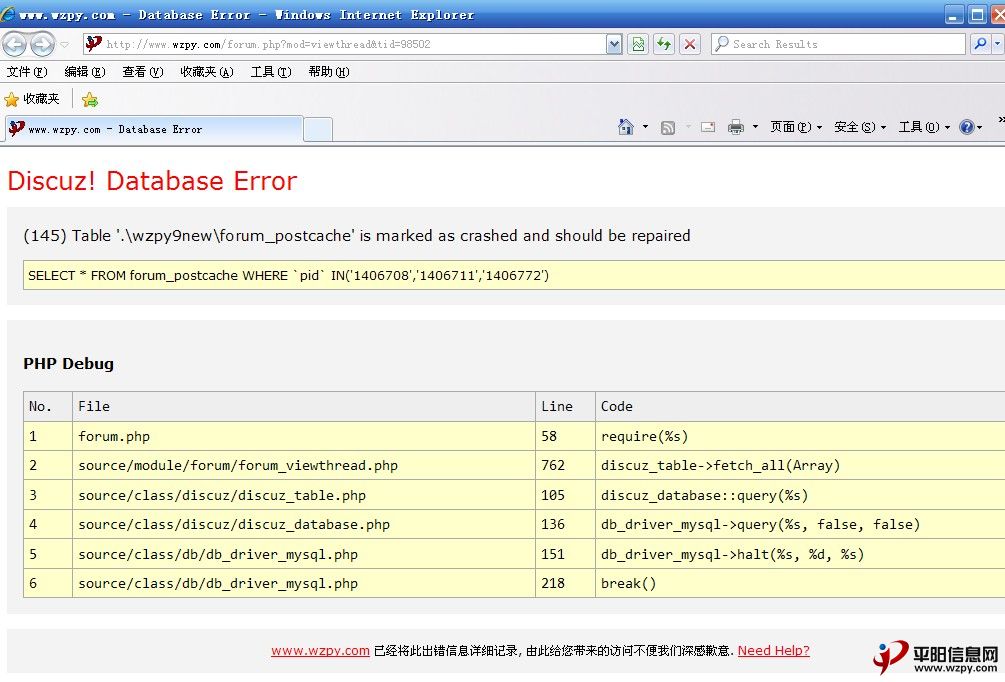Click the search magnifier button
The image size is (1005, 682).
click(x=979, y=44)
